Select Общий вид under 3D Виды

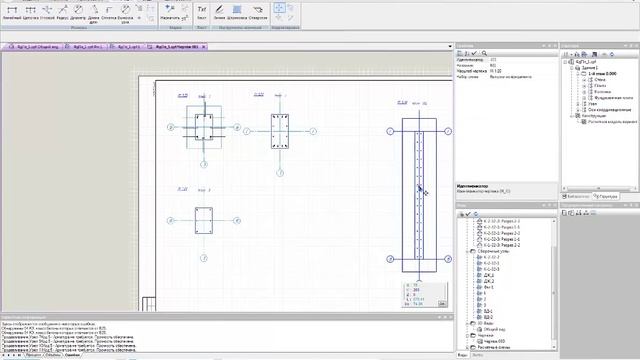pos(495,329)
